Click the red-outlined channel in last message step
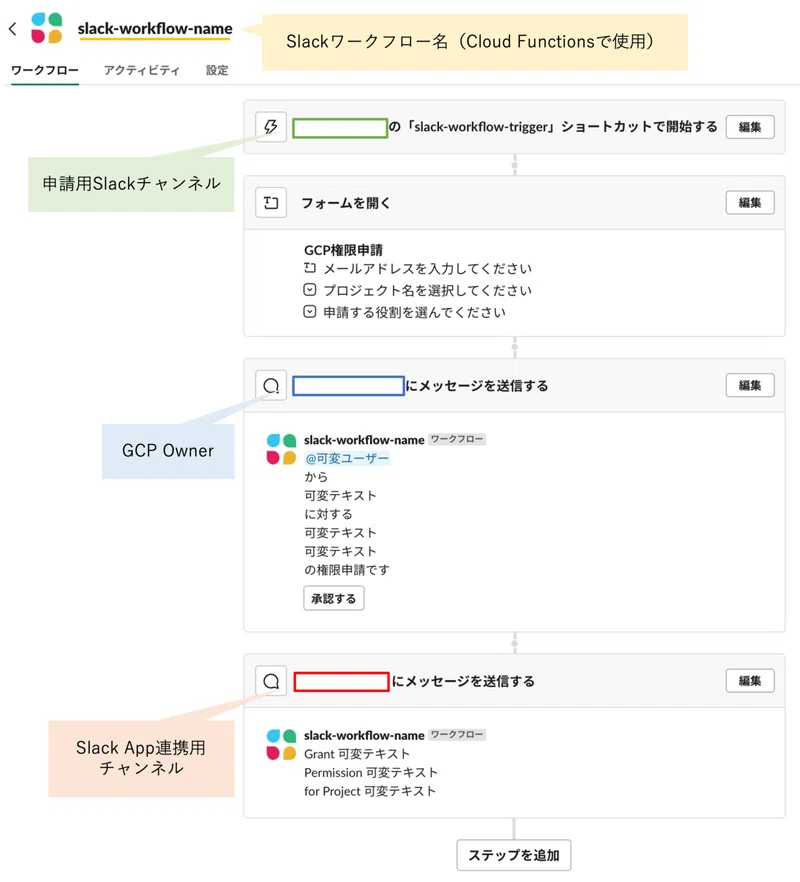Screen dimensions: 800x882 [x=341, y=682]
